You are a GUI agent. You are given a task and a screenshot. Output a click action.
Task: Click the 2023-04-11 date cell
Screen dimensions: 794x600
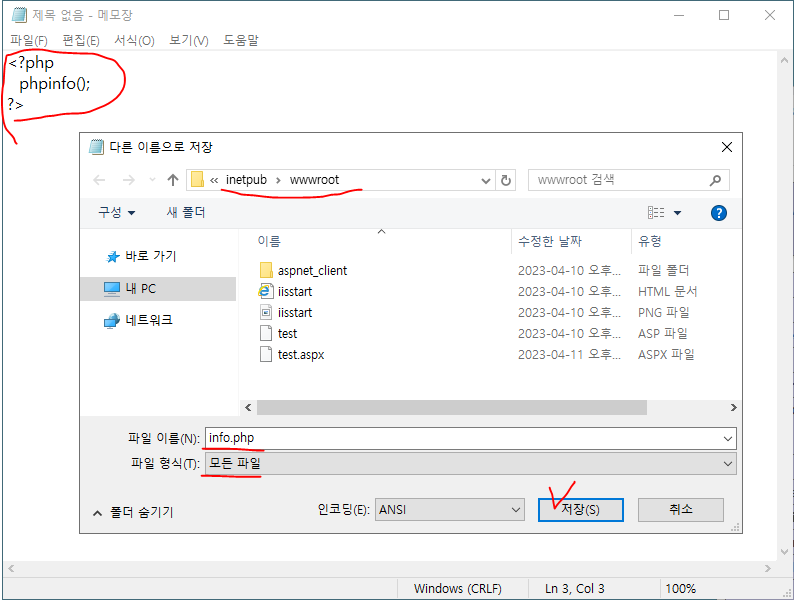pyautogui.click(x=569, y=354)
